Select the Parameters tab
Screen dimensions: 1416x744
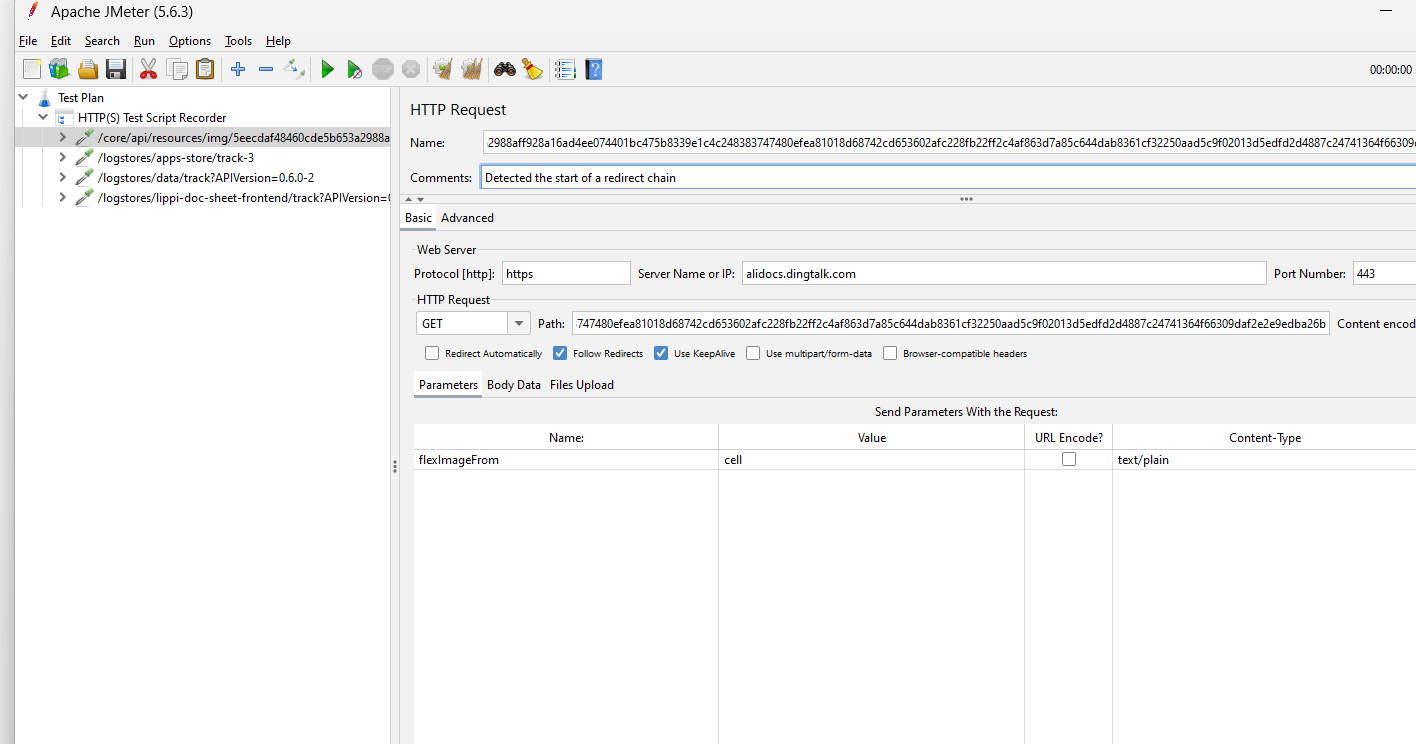click(x=448, y=385)
